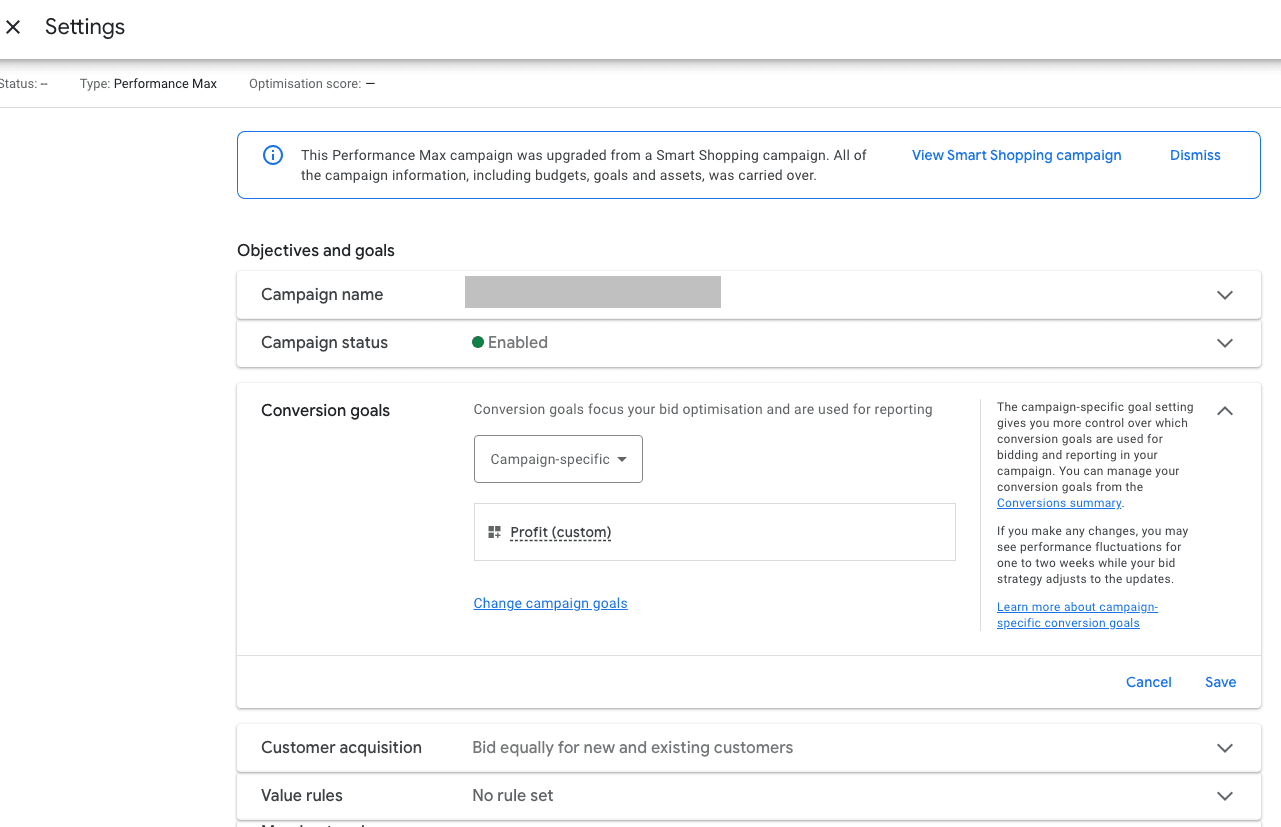Viewport: 1281px width, 827px height.
Task: Expand the Campaign status section chevron
Action: (1225, 343)
